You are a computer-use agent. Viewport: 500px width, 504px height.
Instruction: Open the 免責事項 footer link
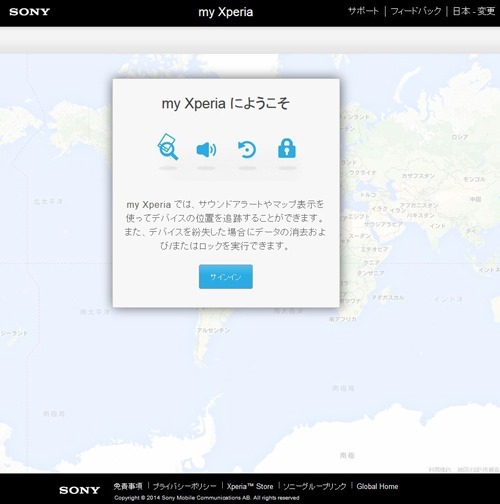(x=128, y=486)
